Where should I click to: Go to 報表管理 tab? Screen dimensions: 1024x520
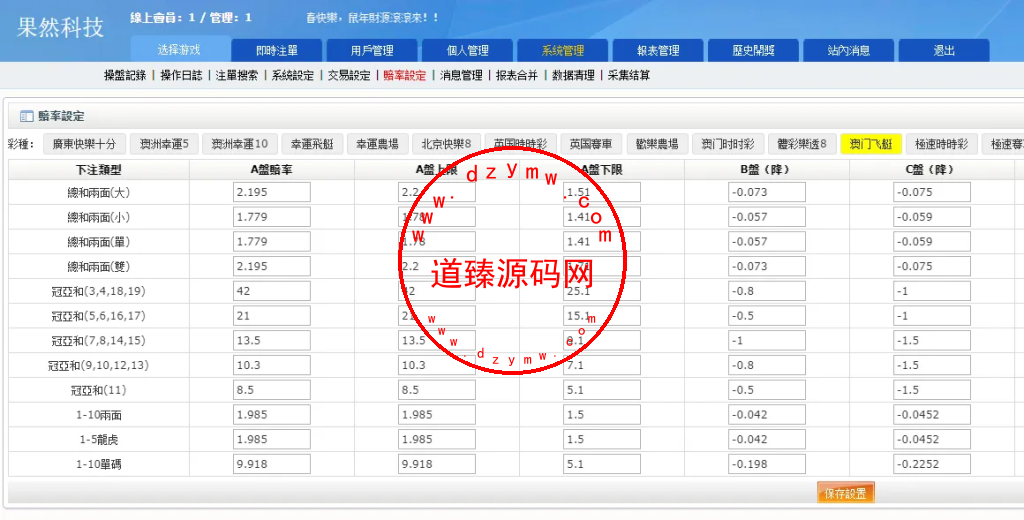coord(658,50)
